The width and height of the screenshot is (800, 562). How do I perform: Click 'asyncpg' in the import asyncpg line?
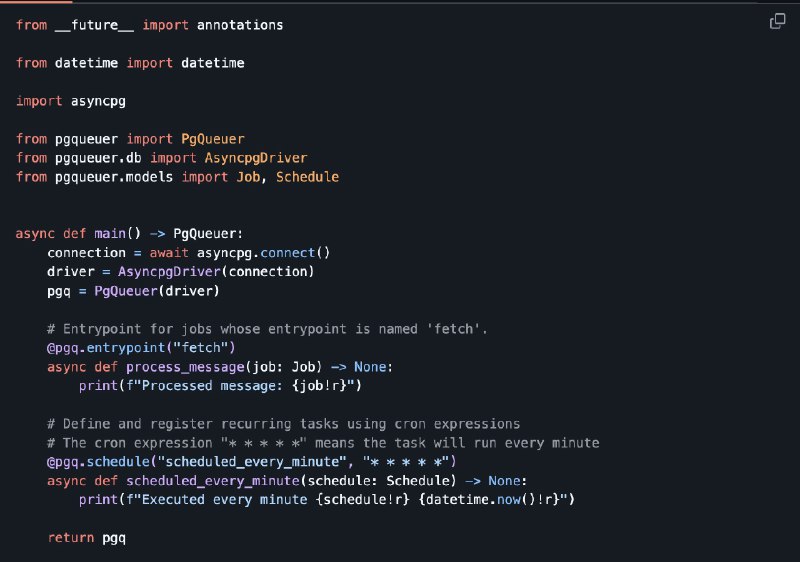[x=98, y=101]
